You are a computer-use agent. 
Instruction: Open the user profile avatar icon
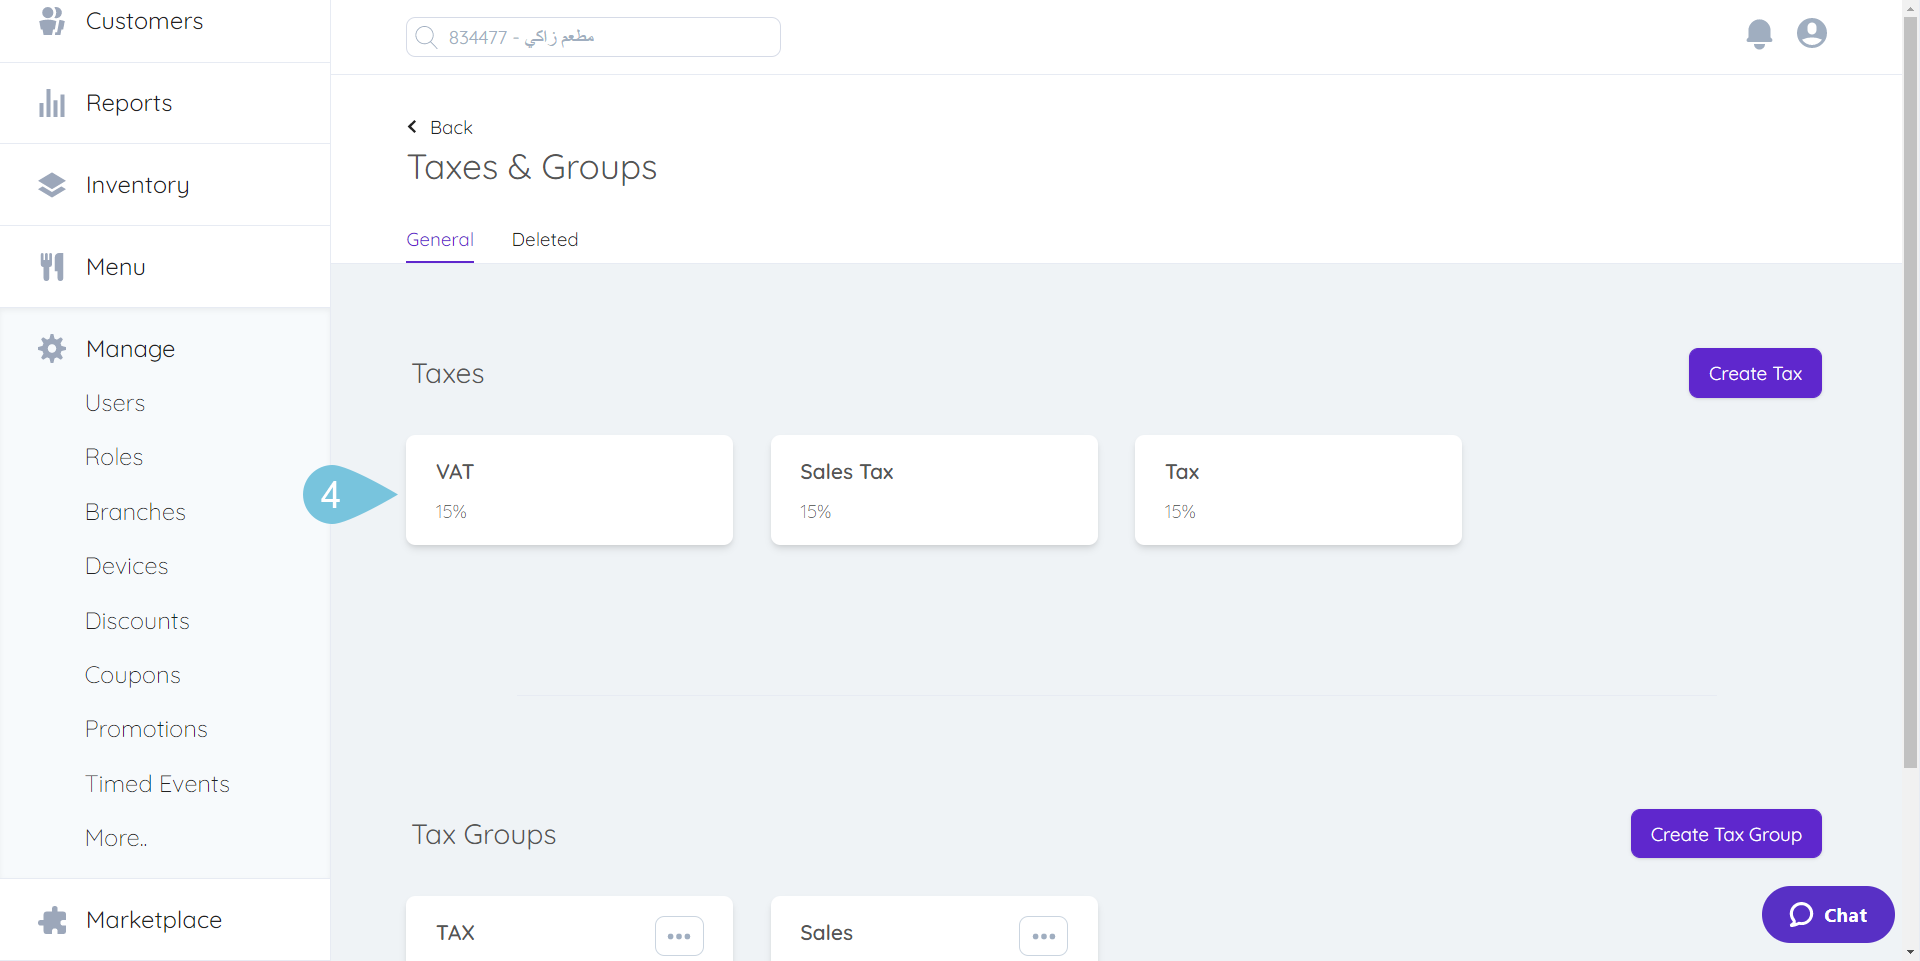1811,34
